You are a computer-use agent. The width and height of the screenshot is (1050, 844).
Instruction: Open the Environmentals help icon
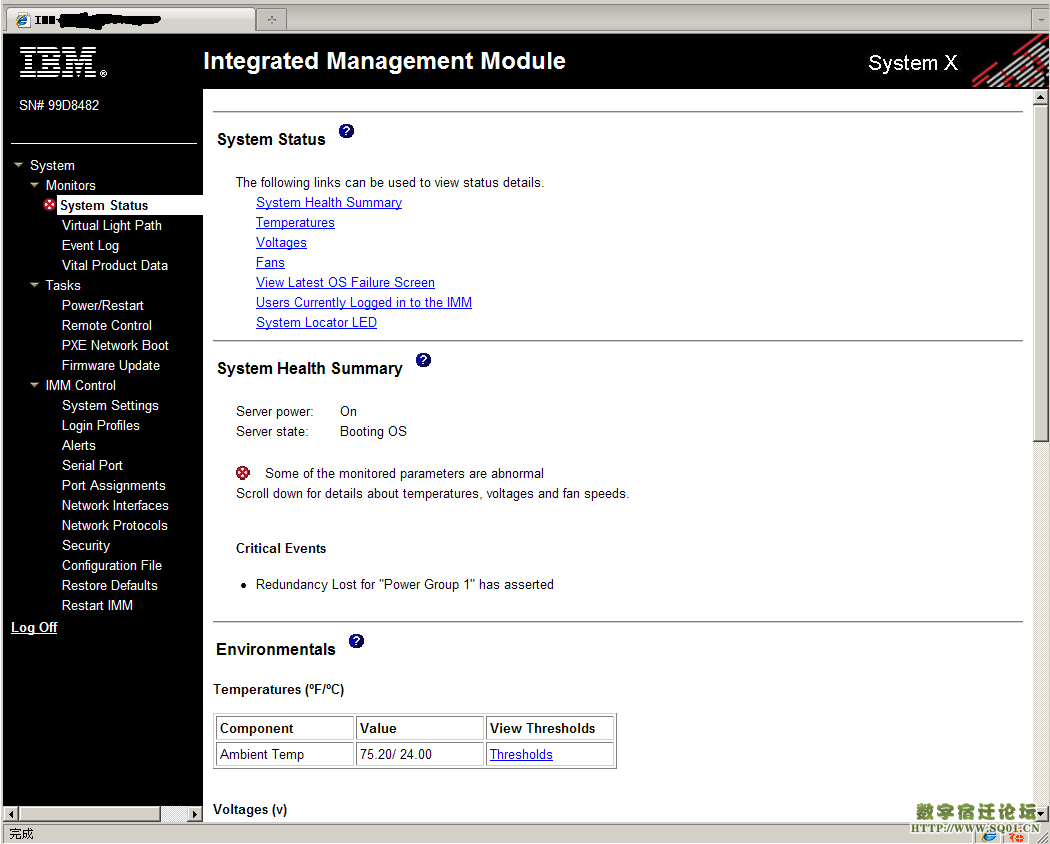(x=356, y=641)
